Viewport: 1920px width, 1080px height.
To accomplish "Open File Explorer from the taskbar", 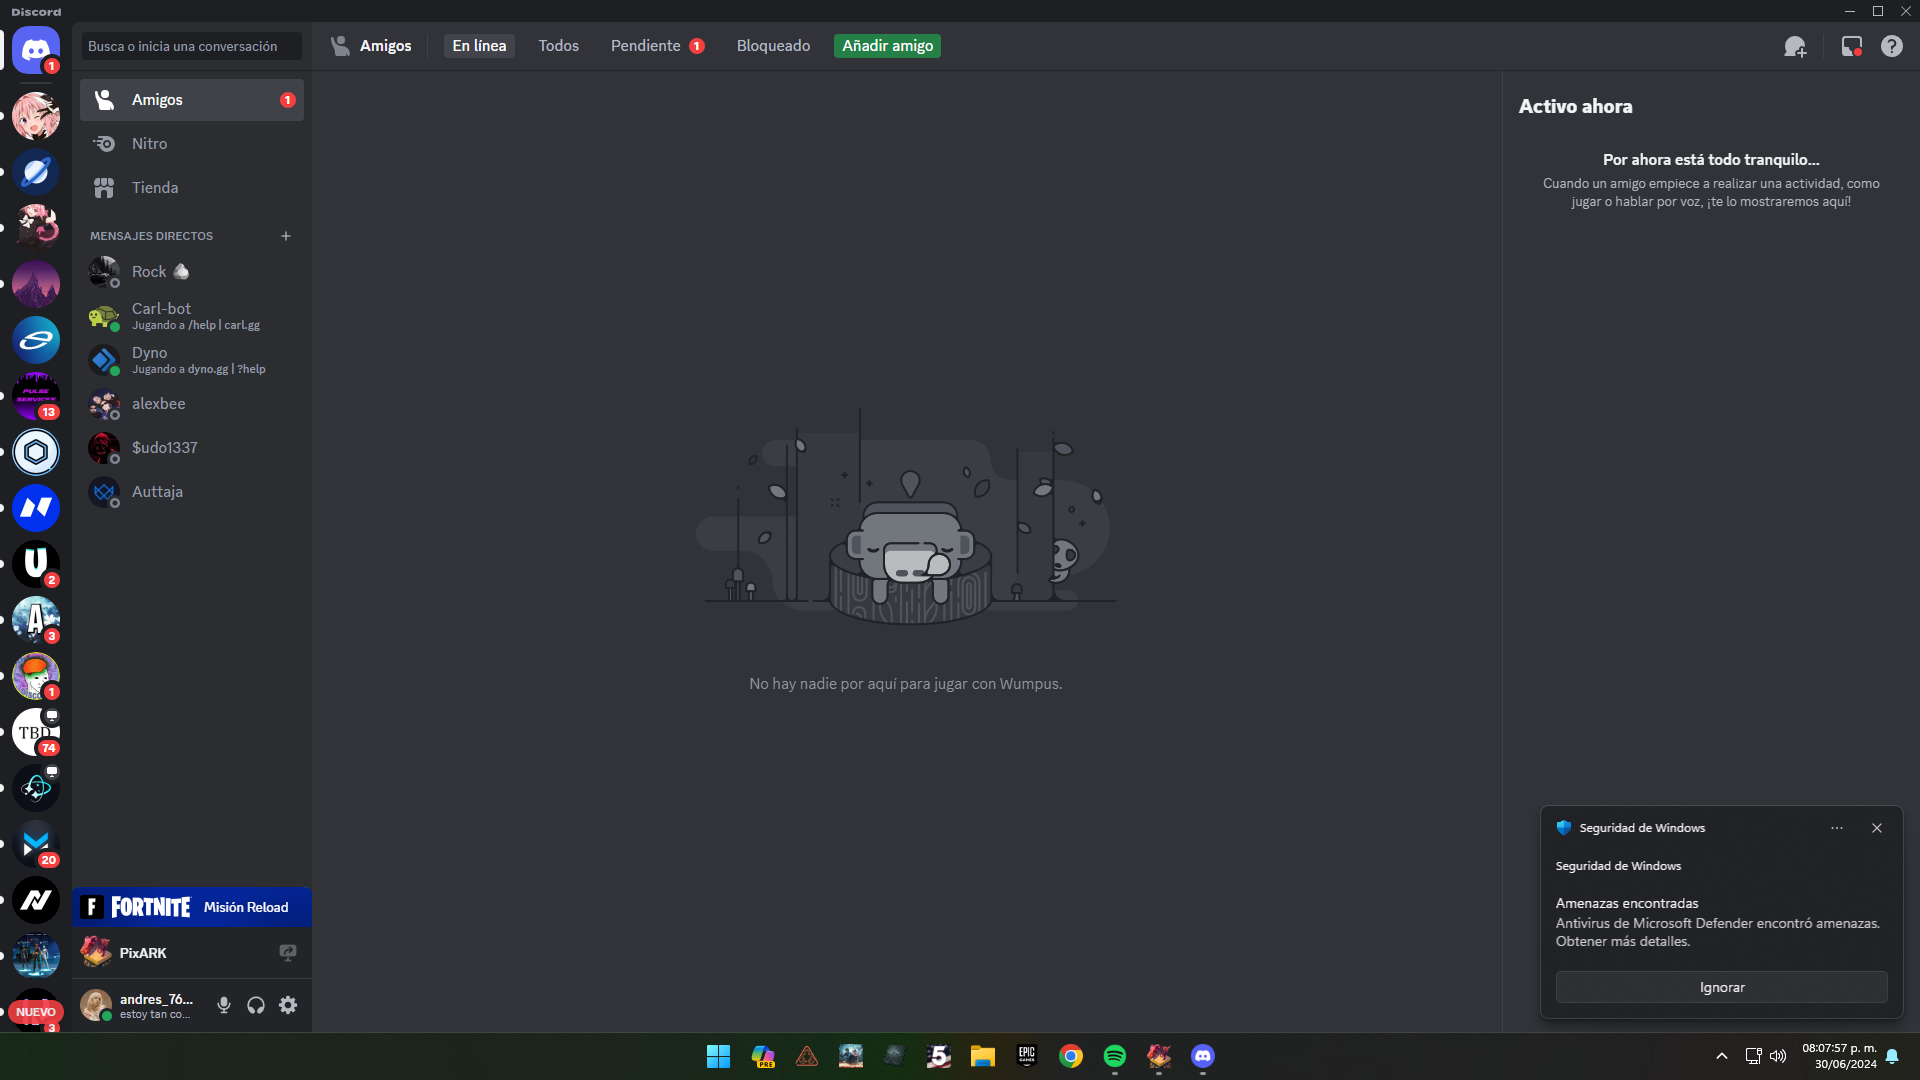I will [x=983, y=1056].
